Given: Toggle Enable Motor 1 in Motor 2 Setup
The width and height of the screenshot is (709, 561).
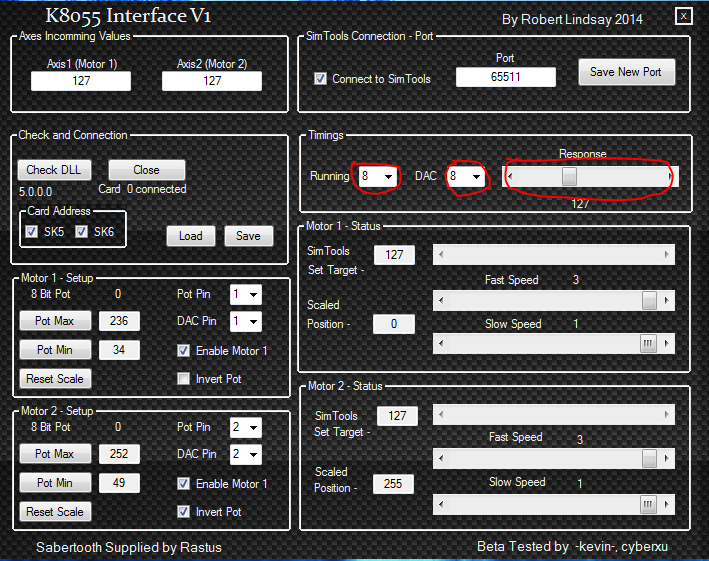Looking at the screenshot, I should pos(184,484).
